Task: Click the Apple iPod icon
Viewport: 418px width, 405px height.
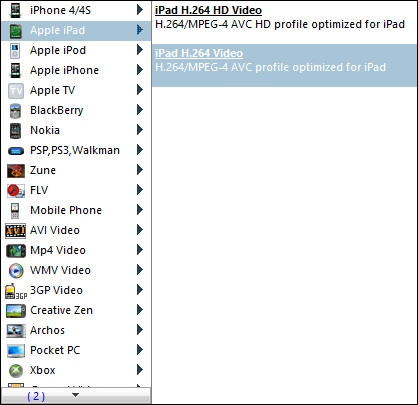Action: (x=15, y=50)
